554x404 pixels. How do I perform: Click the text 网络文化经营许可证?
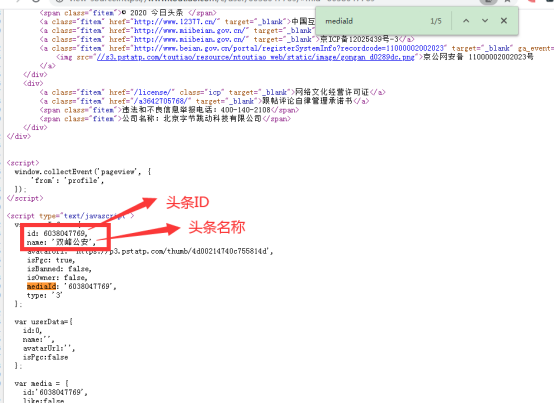(x=332, y=92)
